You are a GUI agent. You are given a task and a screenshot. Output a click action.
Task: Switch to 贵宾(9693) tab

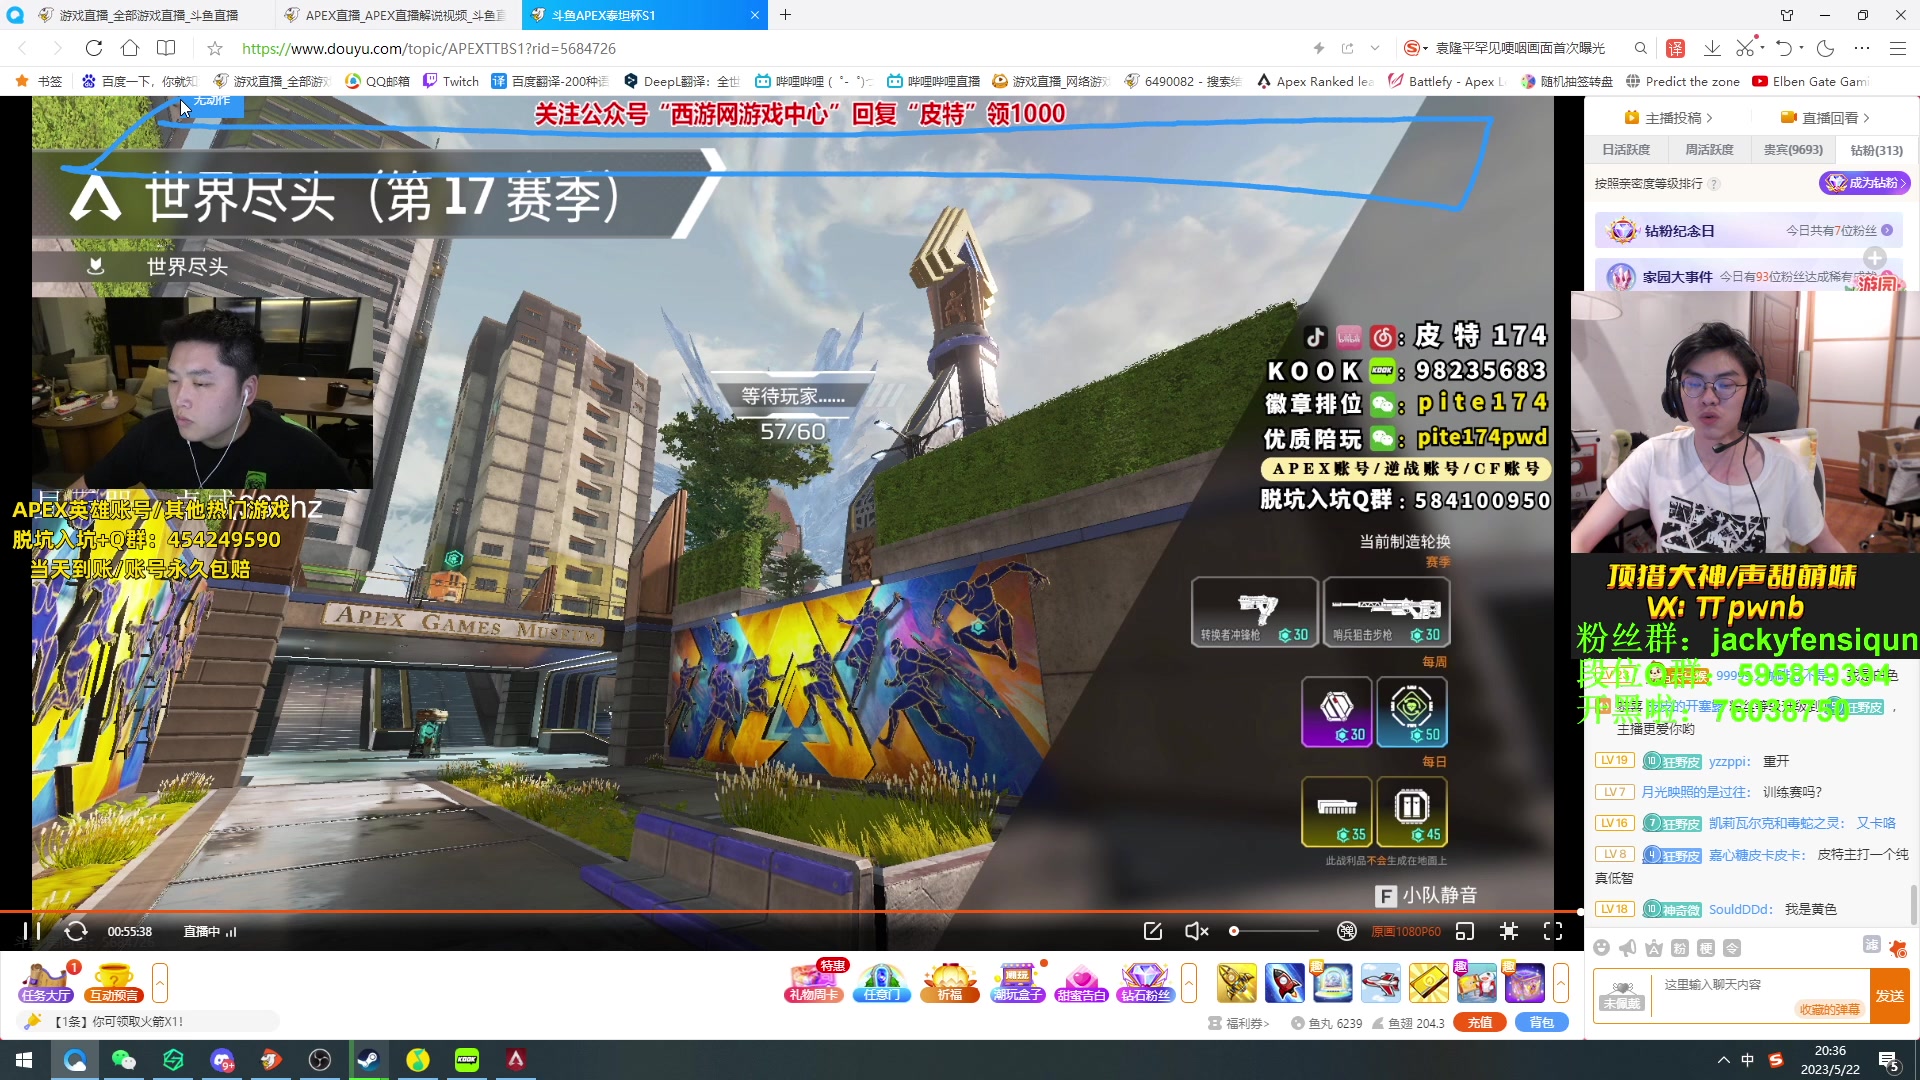pos(1793,150)
